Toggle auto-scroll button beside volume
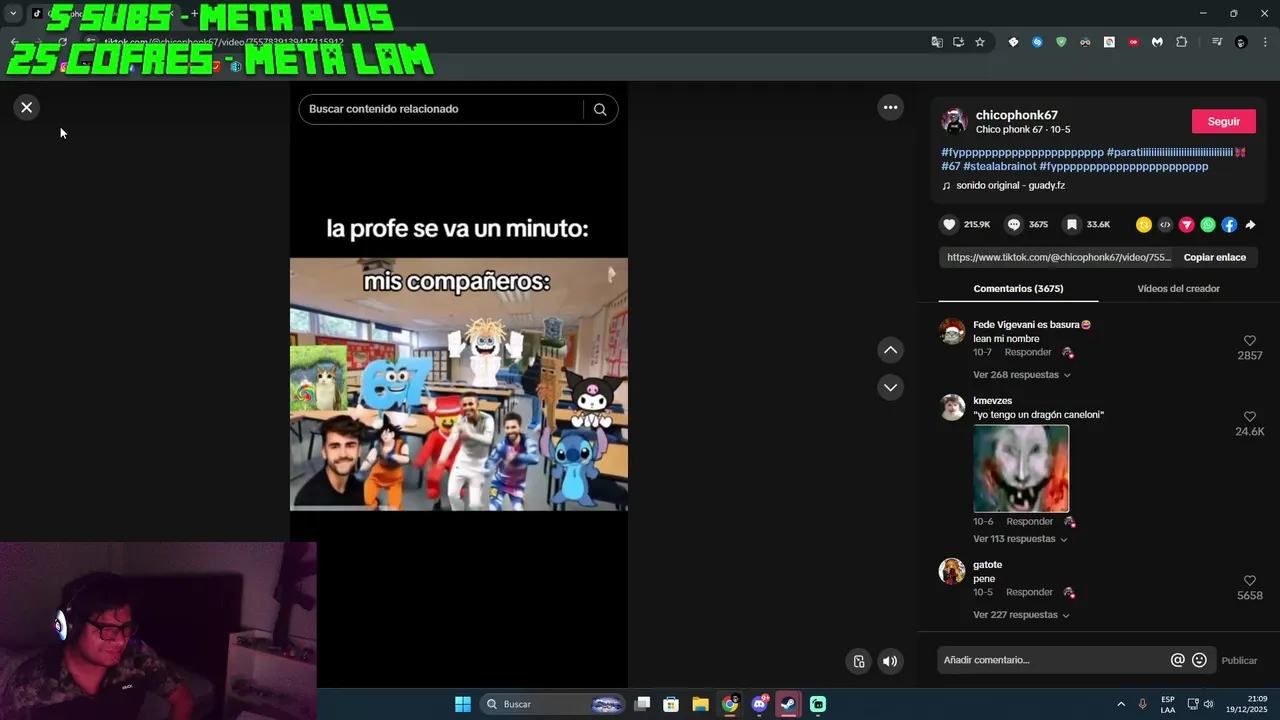Viewport: 1280px width, 720px height. (x=858, y=661)
